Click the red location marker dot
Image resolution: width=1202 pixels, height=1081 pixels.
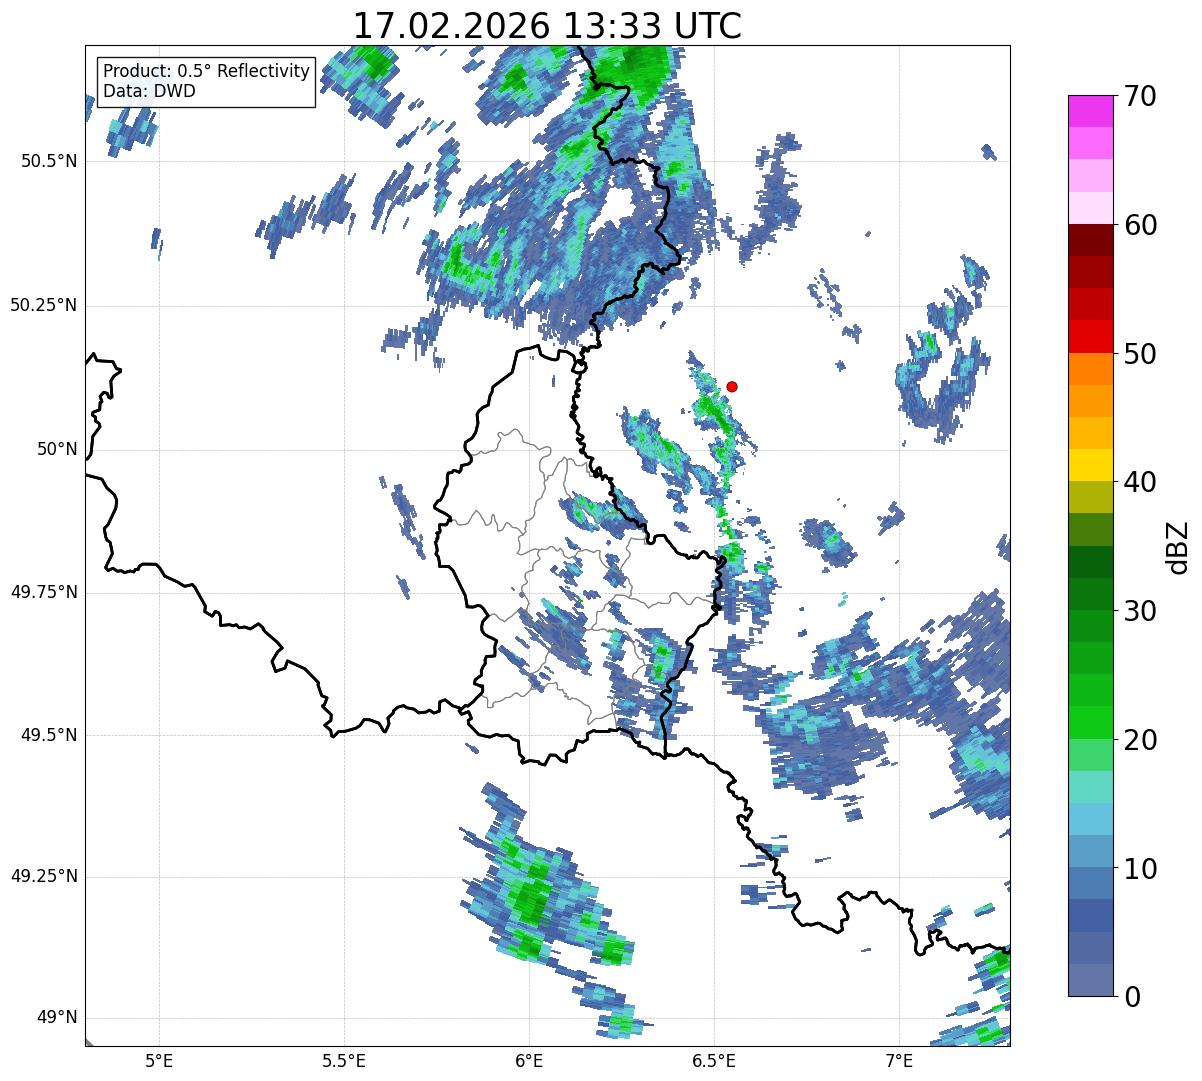[x=732, y=386]
